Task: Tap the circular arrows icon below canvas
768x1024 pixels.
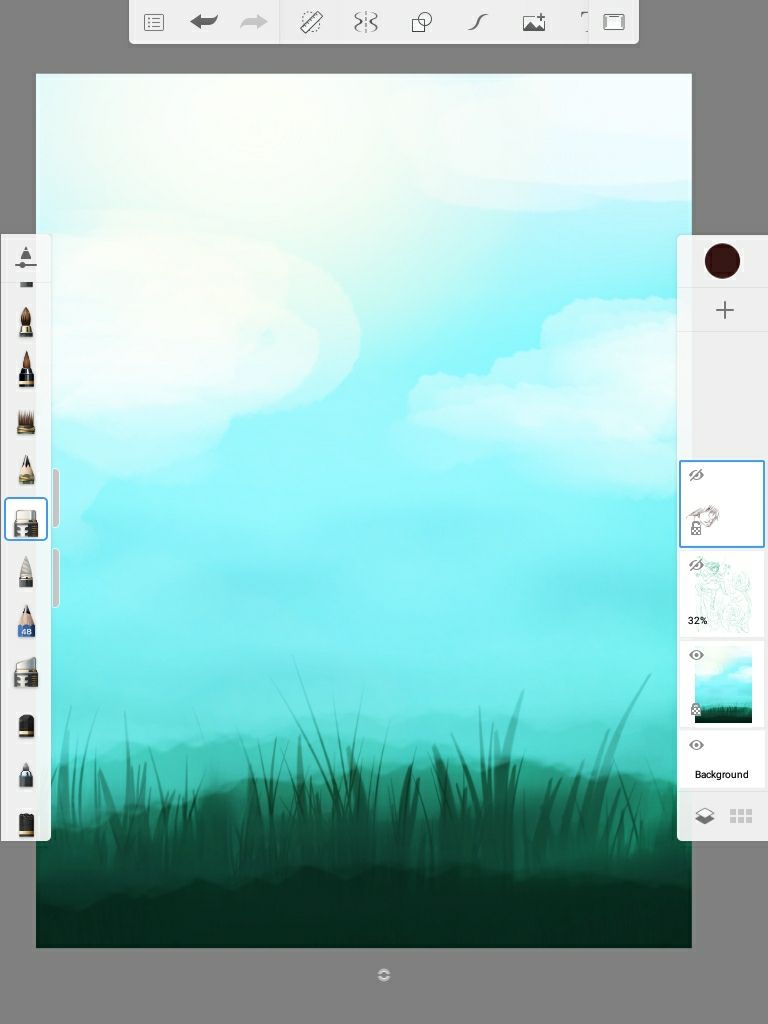Action: tap(384, 975)
